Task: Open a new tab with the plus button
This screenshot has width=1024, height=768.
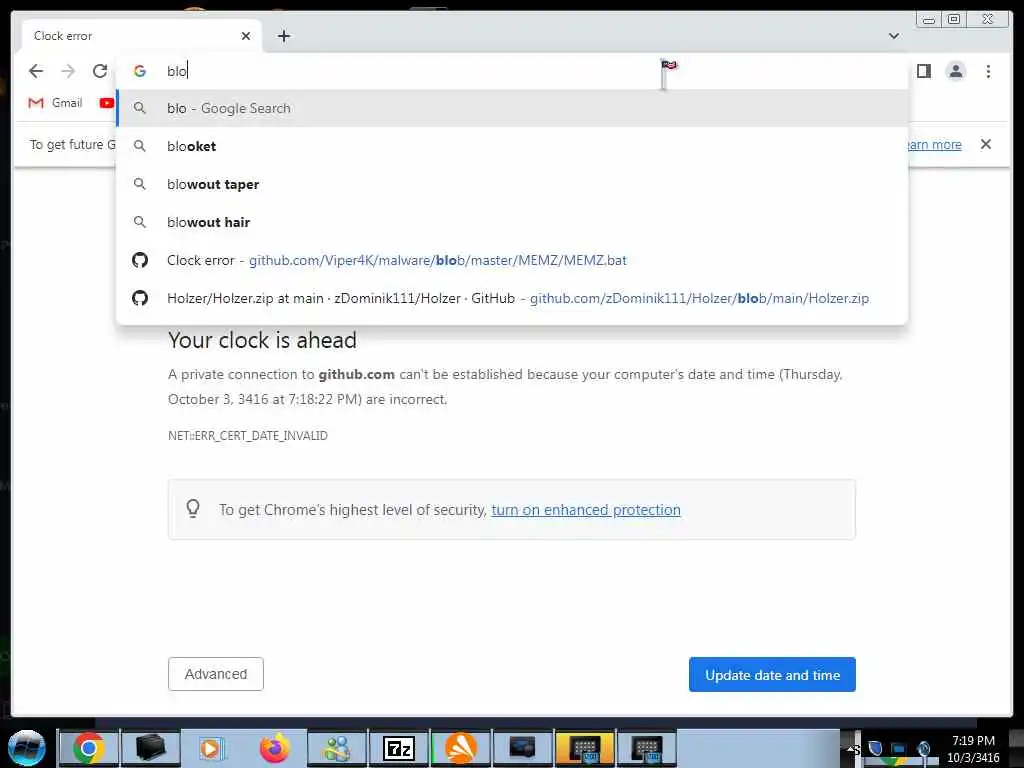Action: click(x=283, y=36)
